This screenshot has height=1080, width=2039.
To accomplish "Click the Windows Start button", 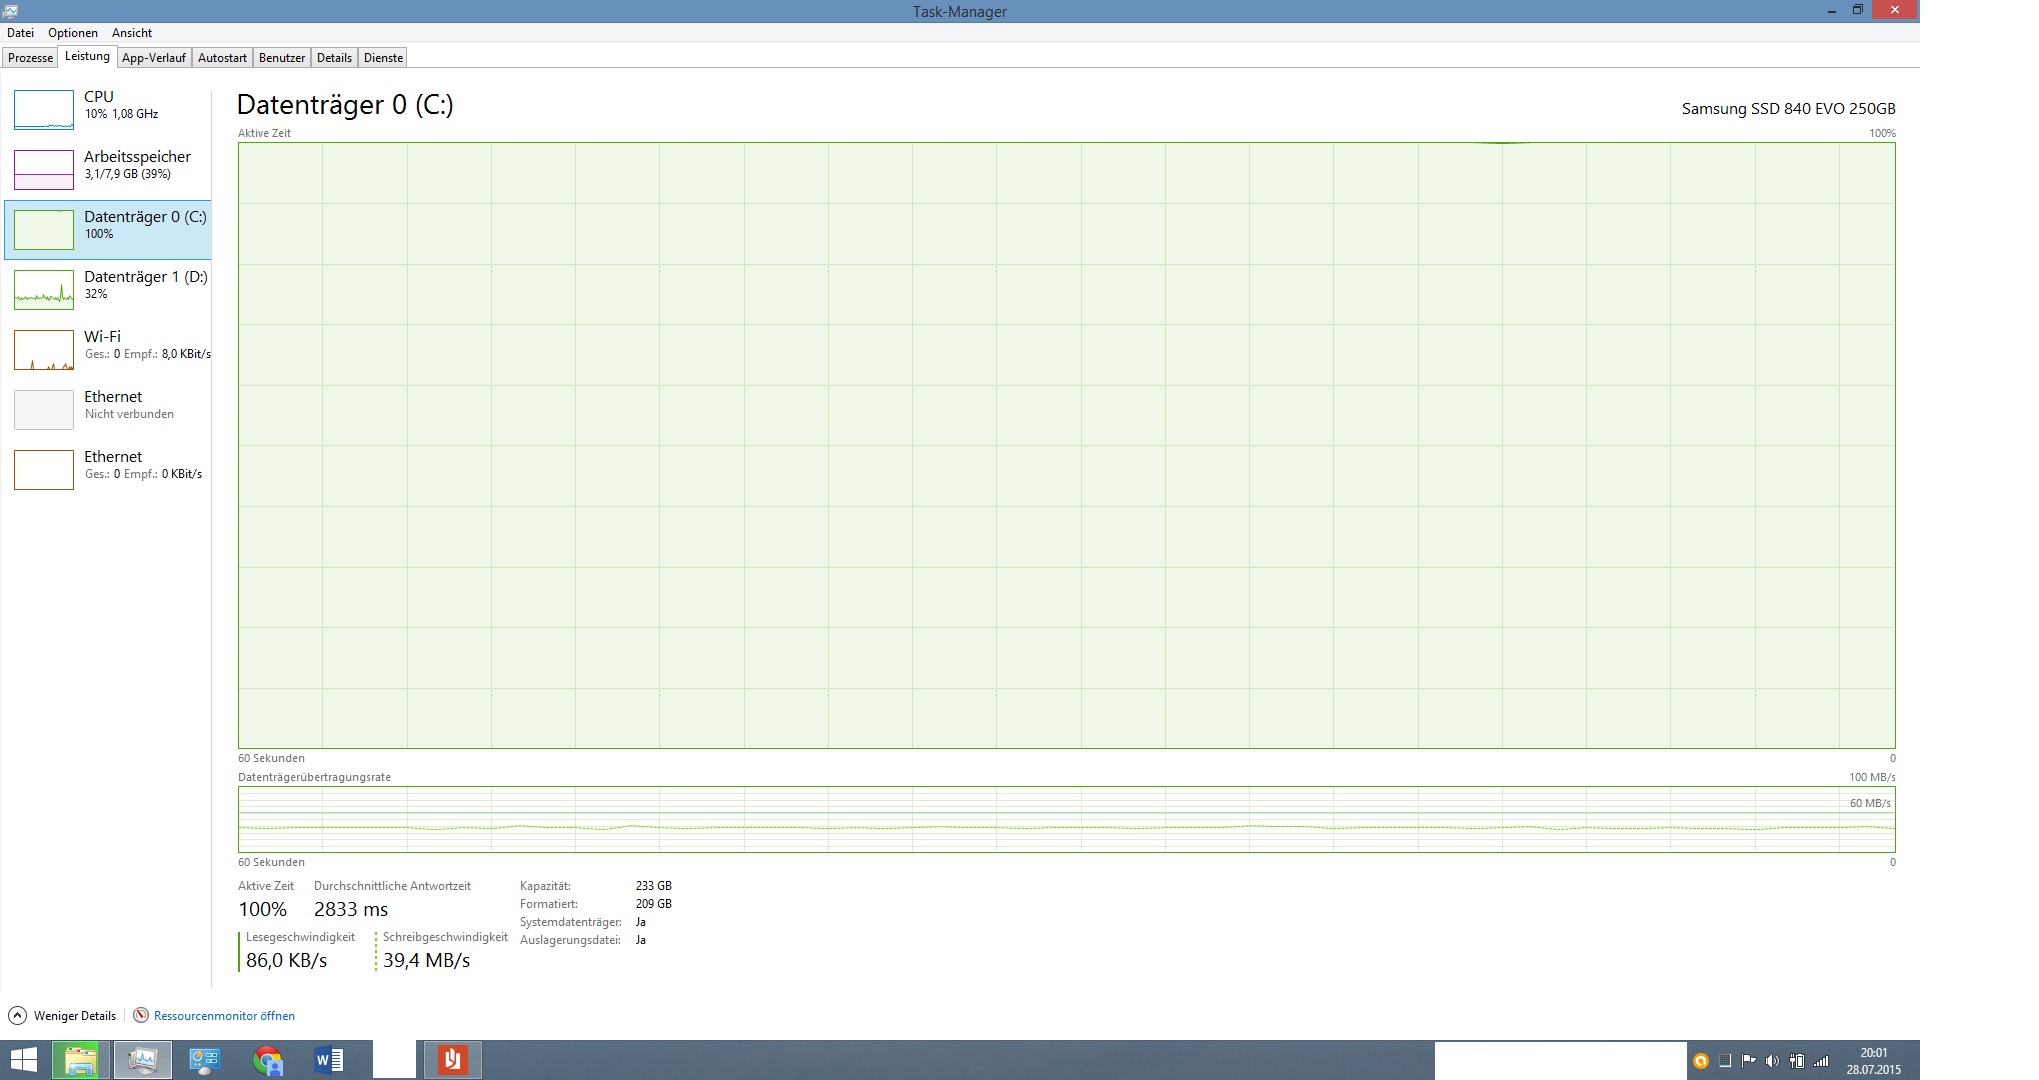I will tap(23, 1060).
